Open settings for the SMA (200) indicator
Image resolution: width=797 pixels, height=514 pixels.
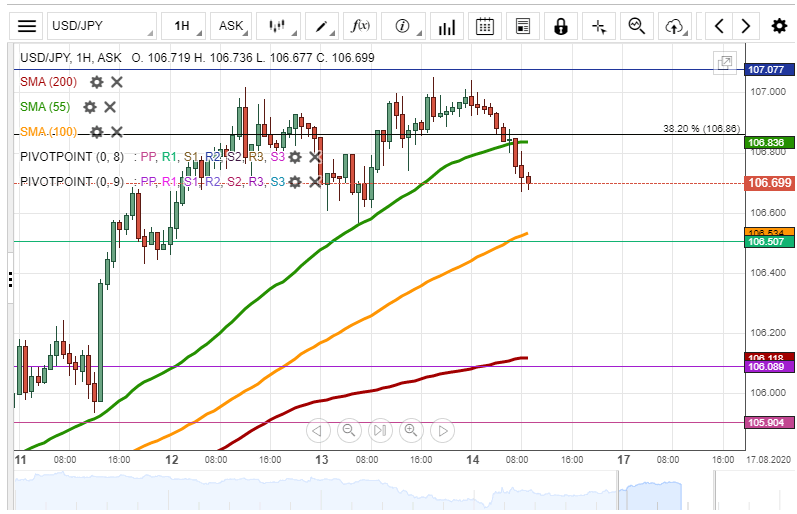pyautogui.click(x=96, y=82)
